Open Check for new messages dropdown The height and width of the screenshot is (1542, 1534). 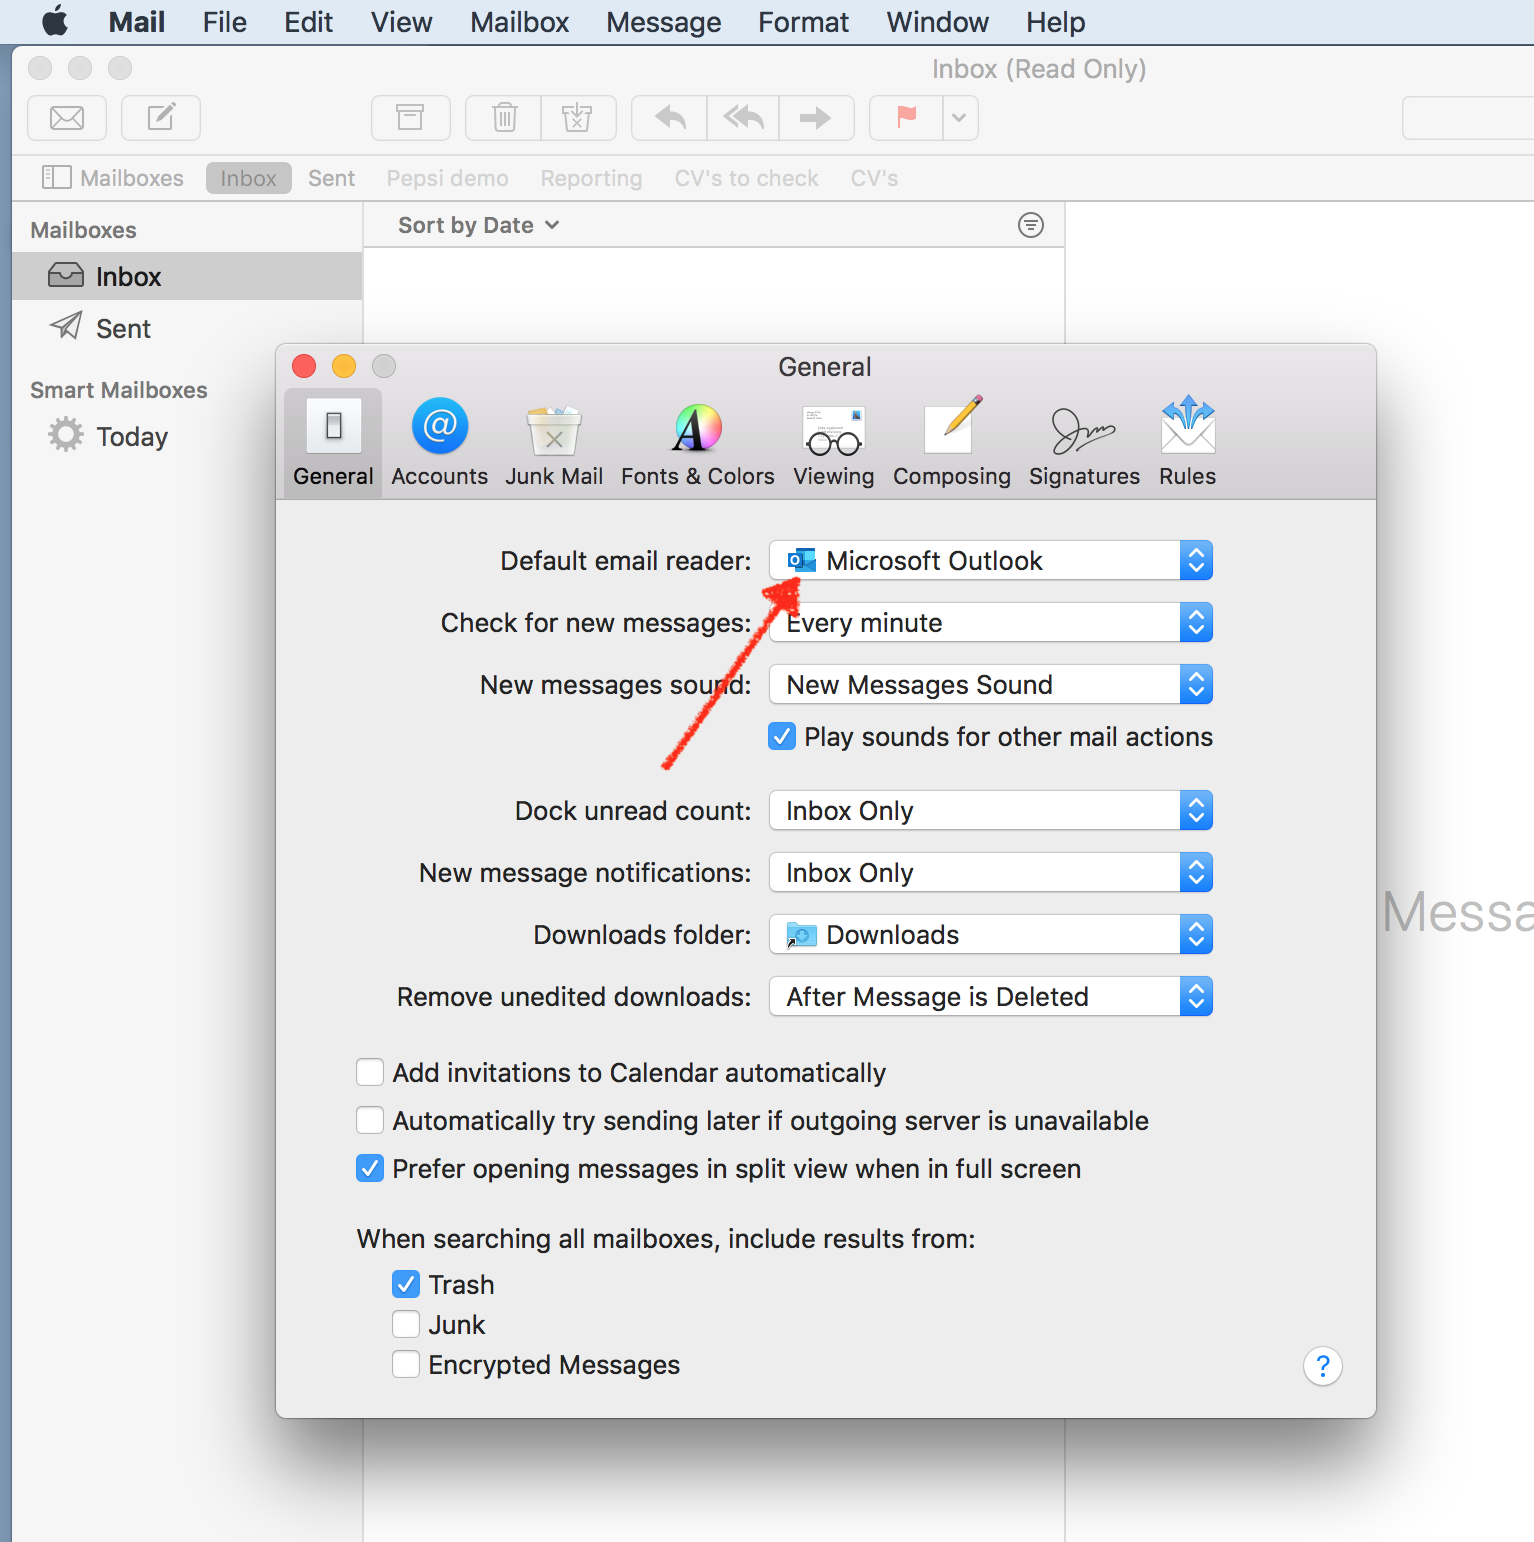[x=990, y=622]
